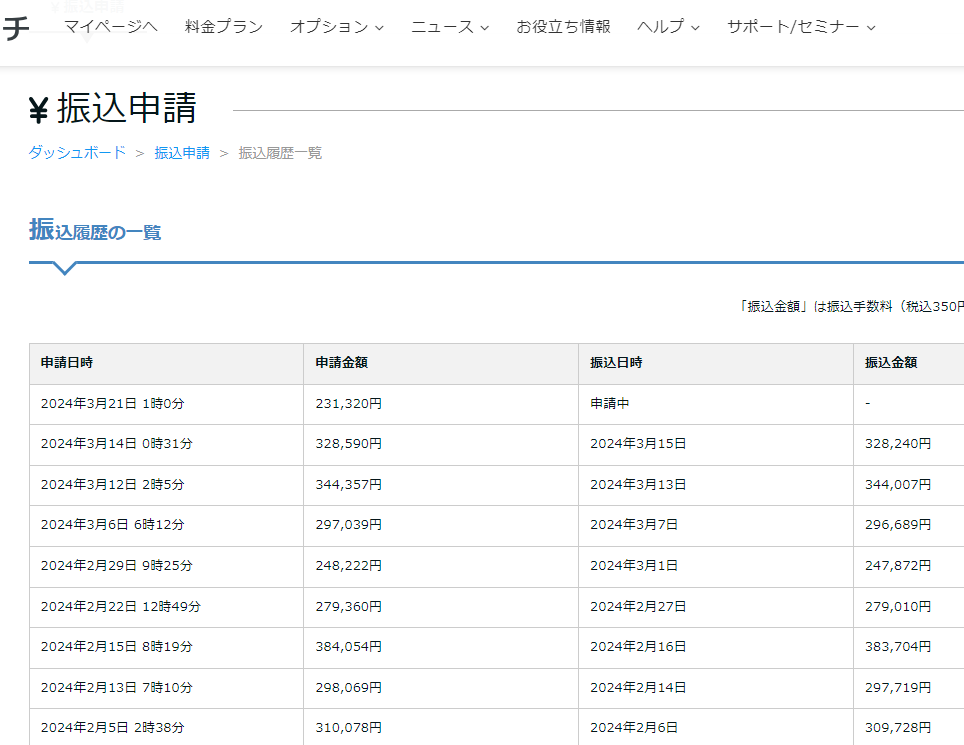Viewport: 964px width, 745px height.
Task: Click the 297,719円 transferred amount cell
Action: pos(909,688)
